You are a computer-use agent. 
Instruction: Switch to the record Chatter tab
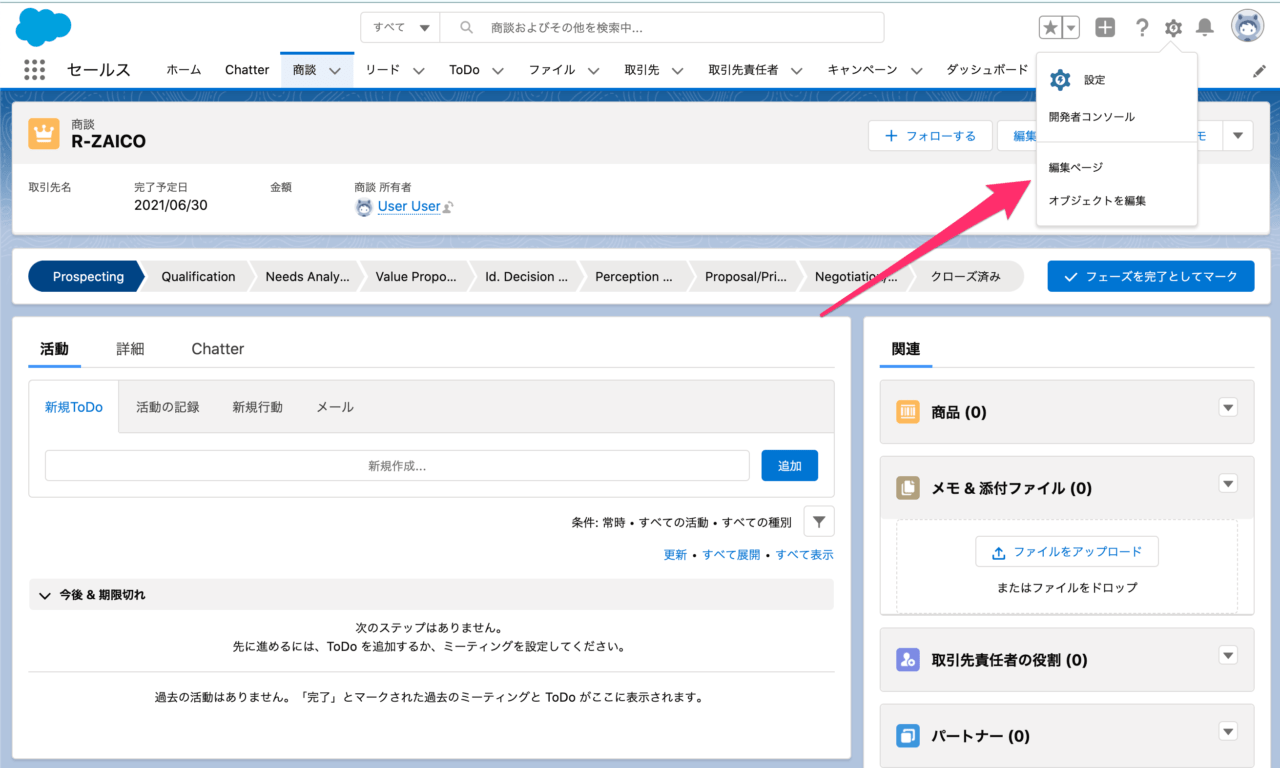(218, 349)
